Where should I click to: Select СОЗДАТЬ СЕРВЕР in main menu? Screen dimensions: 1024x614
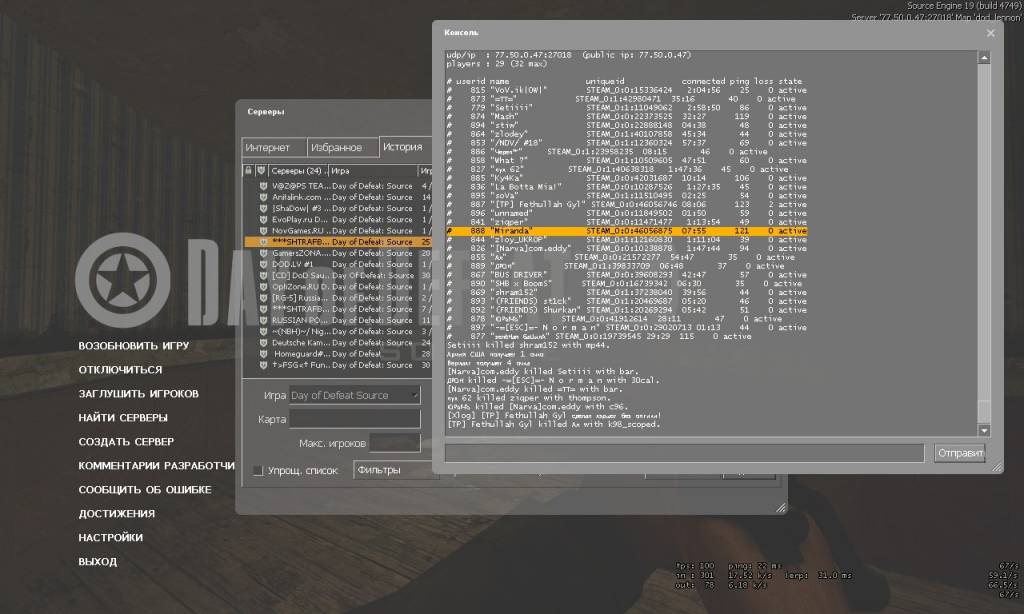point(126,442)
